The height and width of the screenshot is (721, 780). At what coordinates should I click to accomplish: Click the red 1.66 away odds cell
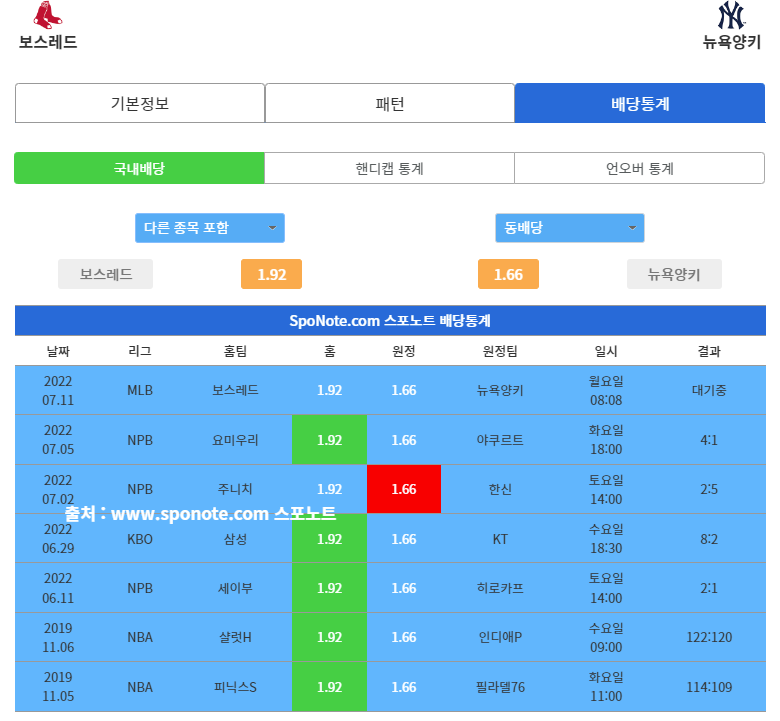[x=404, y=489]
